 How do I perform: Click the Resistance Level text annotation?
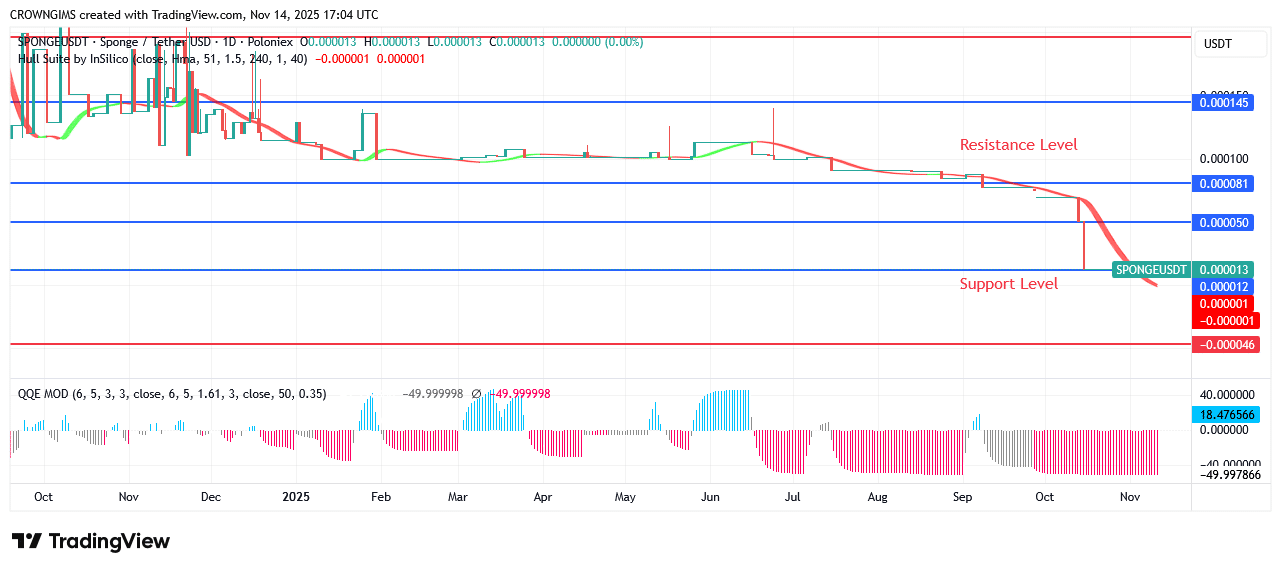click(1018, 145)
